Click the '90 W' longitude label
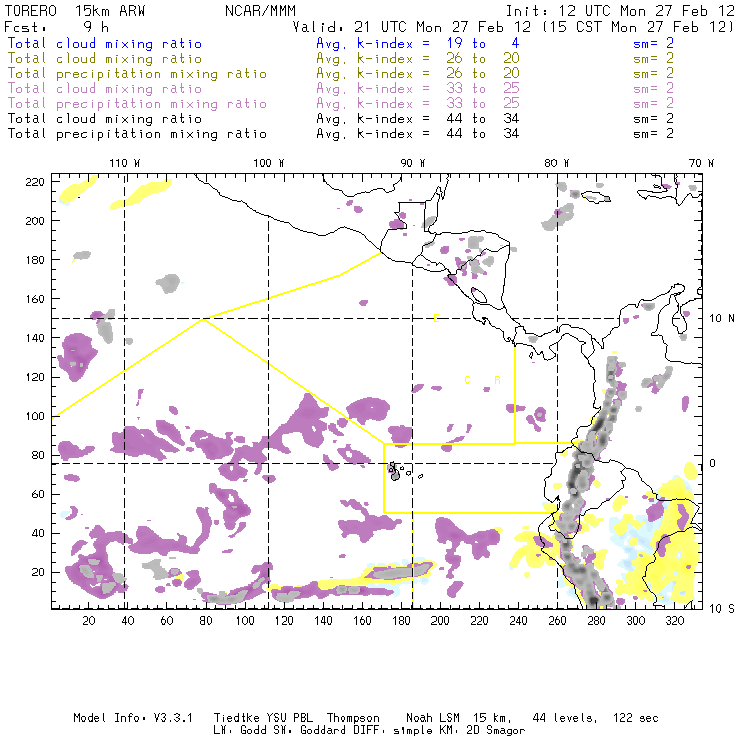 [413, 163]
